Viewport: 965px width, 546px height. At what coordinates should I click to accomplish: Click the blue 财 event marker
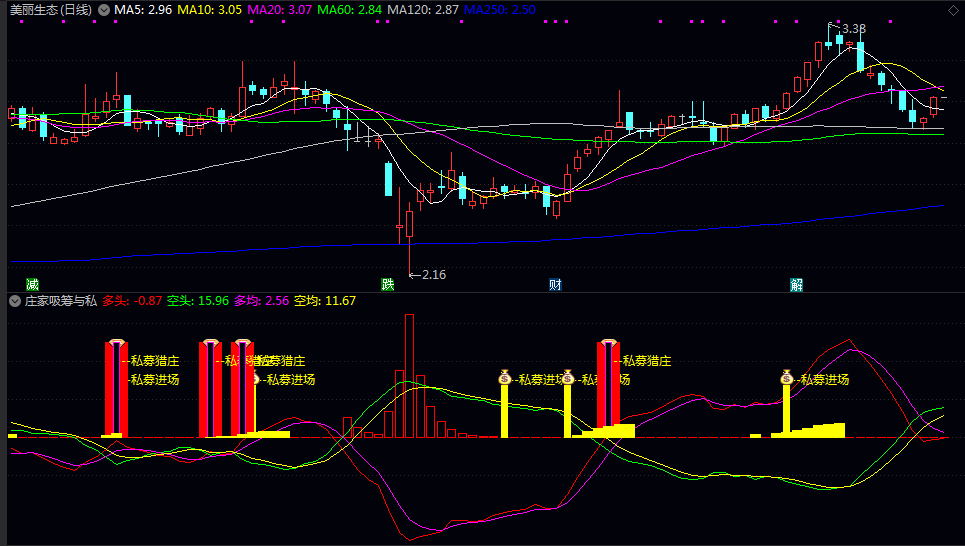click(x=555, y=284)
